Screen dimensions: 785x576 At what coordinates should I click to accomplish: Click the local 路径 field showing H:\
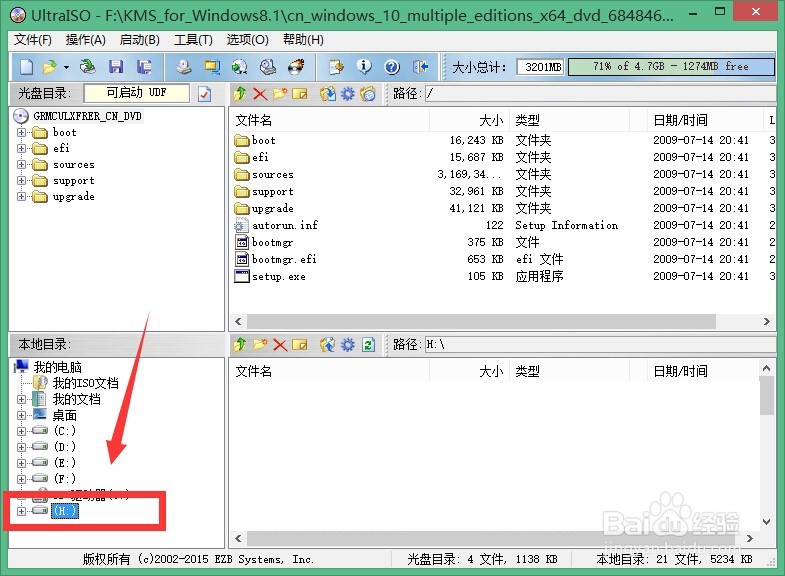601,344
